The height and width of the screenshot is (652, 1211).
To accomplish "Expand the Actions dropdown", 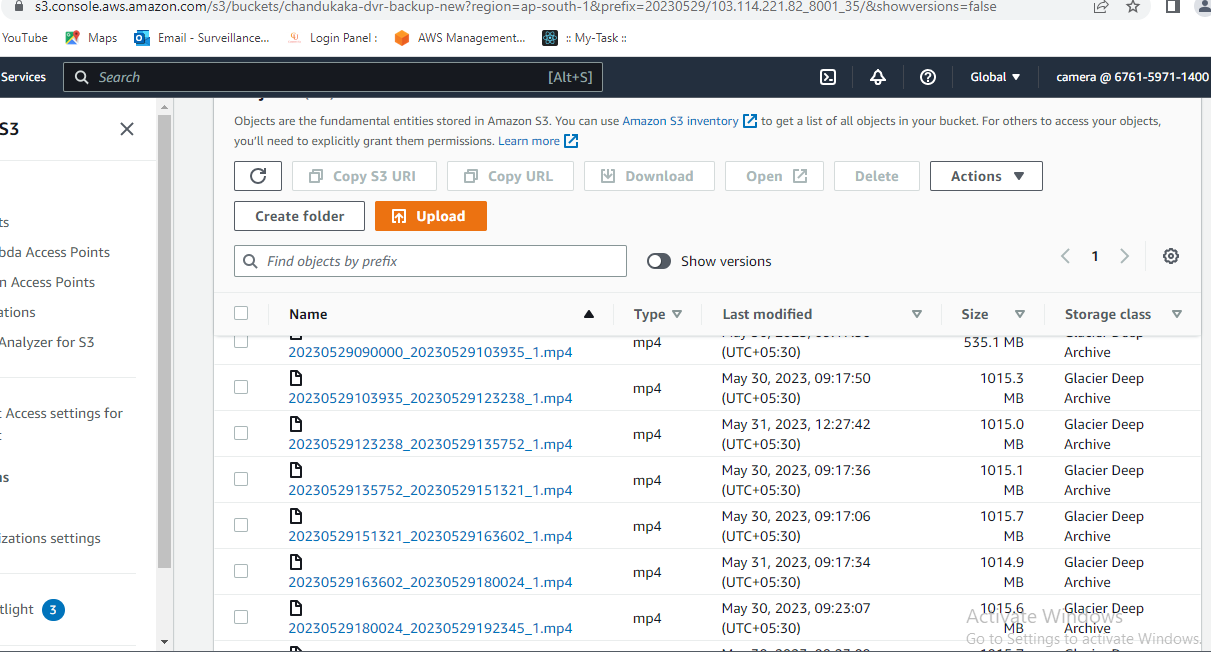I will click(x=986, y=176).
